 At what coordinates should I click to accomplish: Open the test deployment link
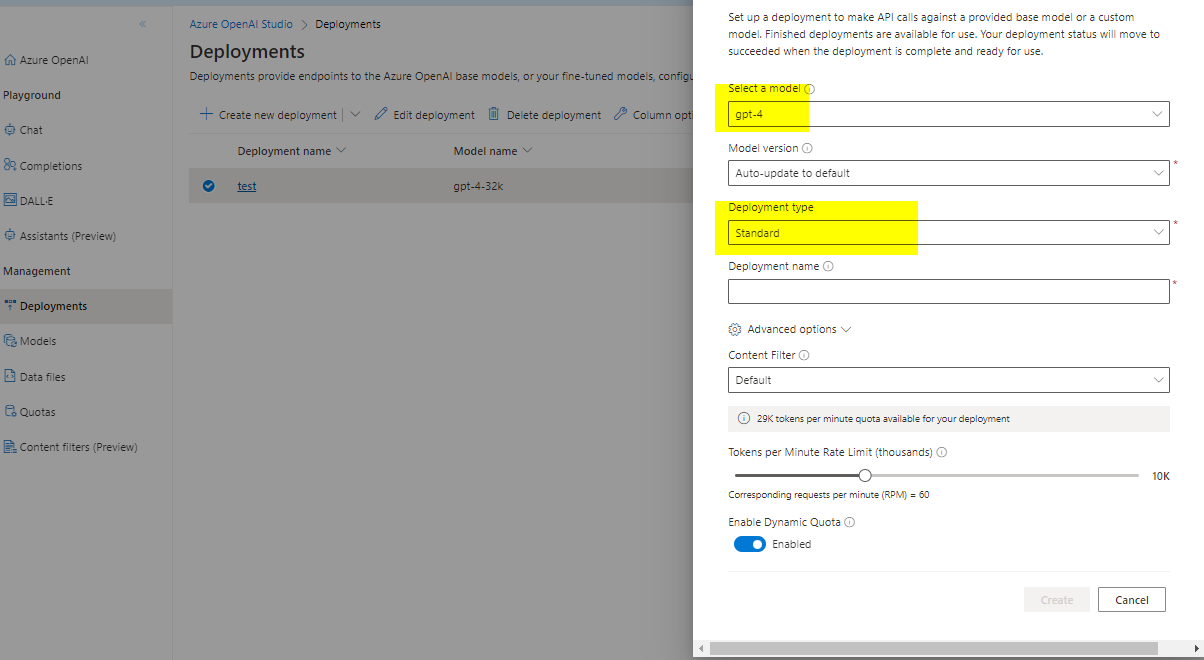click(x=246, y=185)
